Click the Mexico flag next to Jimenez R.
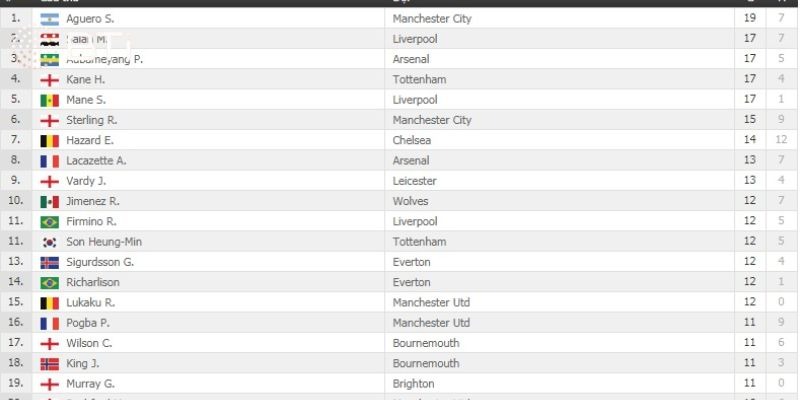The width and height of the screenshot is (800, 400). [49, 201]
